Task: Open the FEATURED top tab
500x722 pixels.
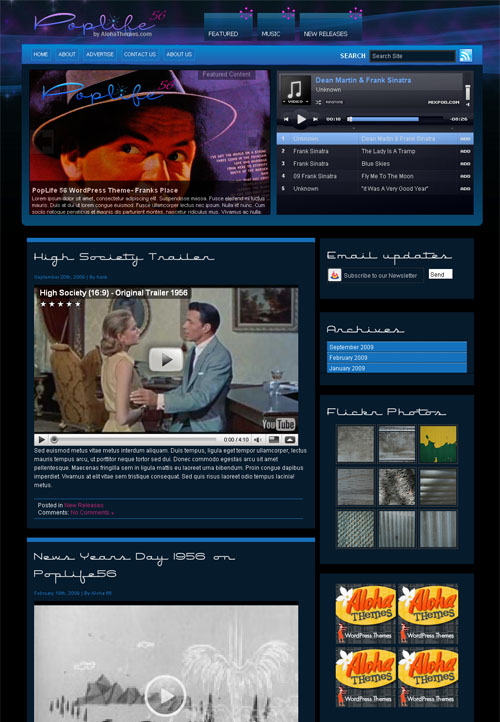Action: 228,27
